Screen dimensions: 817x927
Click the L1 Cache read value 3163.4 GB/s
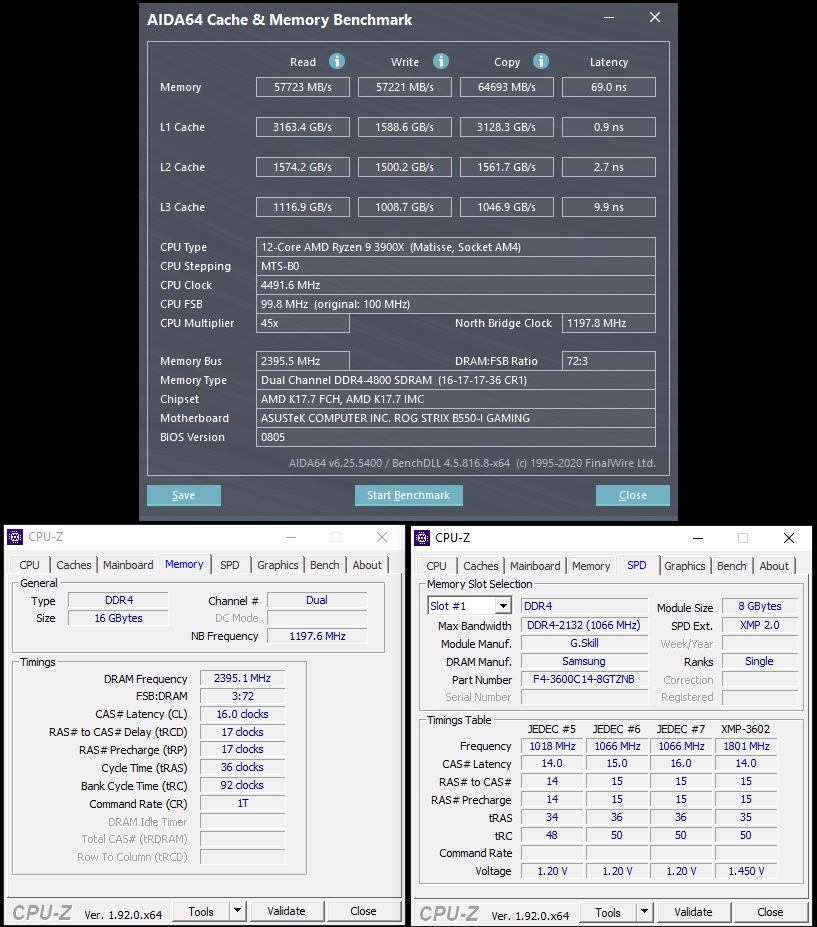[303, 127]
